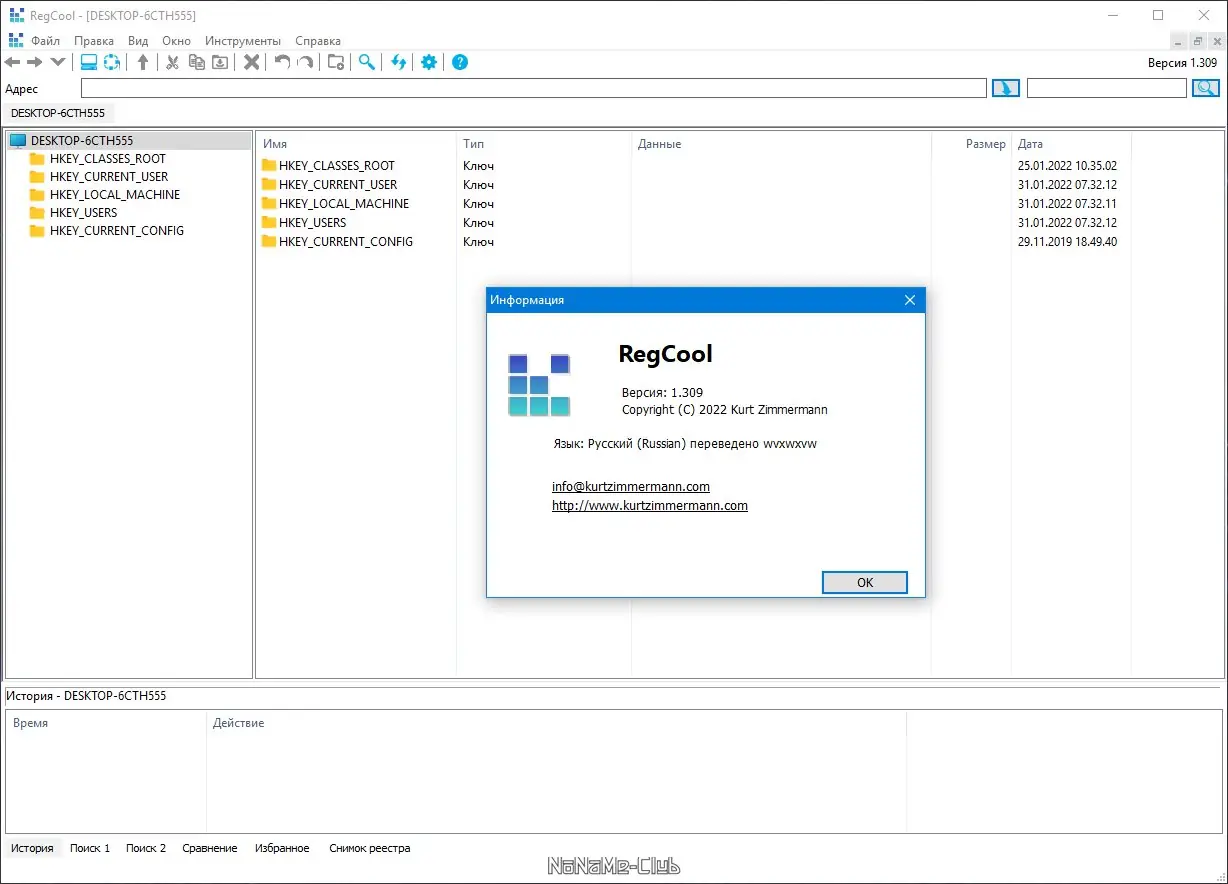The height and width of the screenshot is (884, 1228).
Task: Click the New Key folder icon
Action: (x=336, y=62)
